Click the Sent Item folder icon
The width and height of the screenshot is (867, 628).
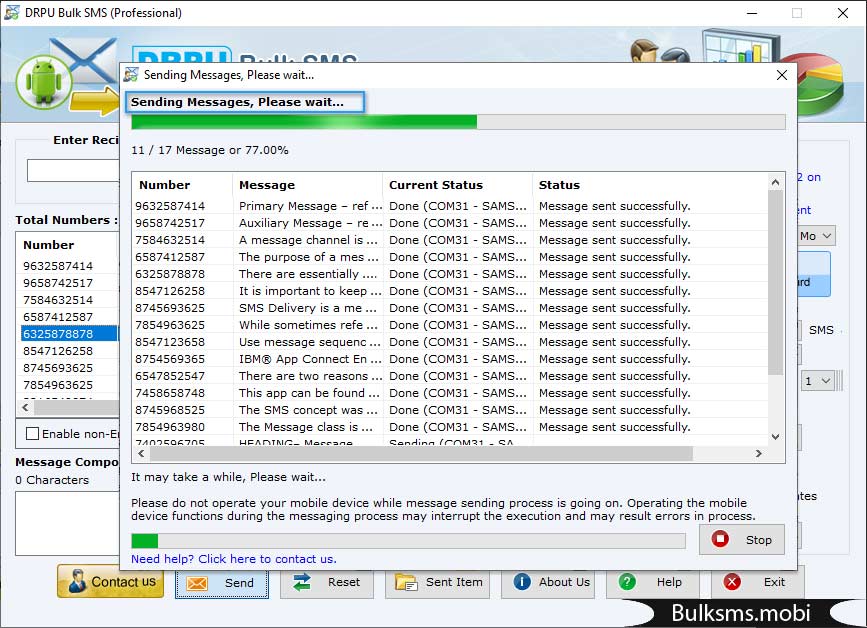(406, 583)
